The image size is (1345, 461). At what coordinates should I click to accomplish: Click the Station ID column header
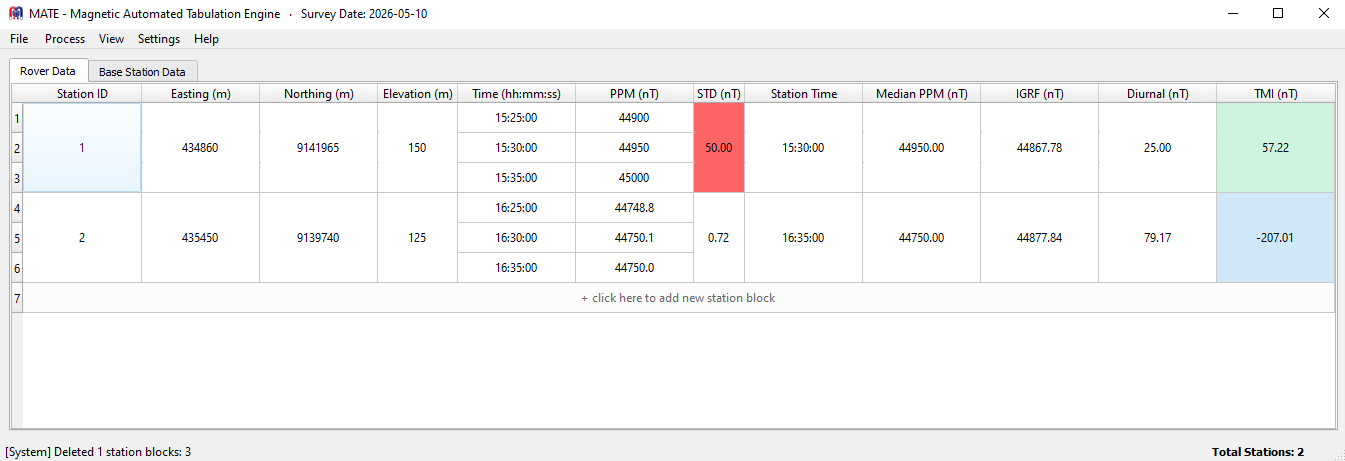point(82,94)
